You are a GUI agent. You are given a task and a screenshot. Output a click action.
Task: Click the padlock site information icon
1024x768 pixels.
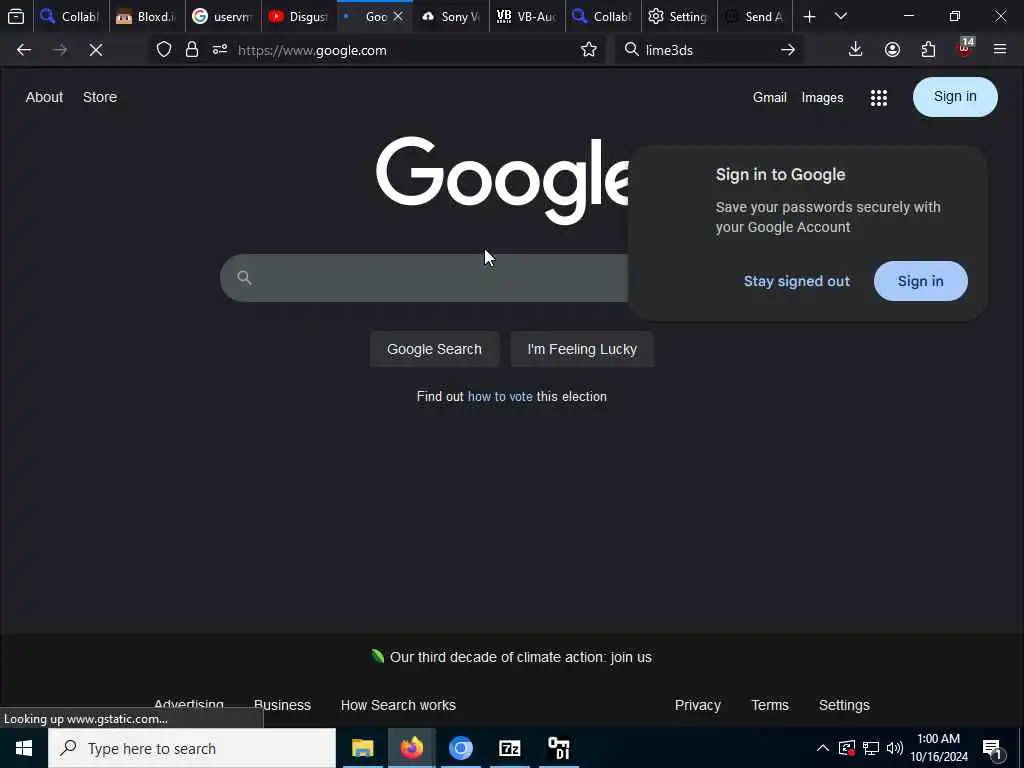191,50
